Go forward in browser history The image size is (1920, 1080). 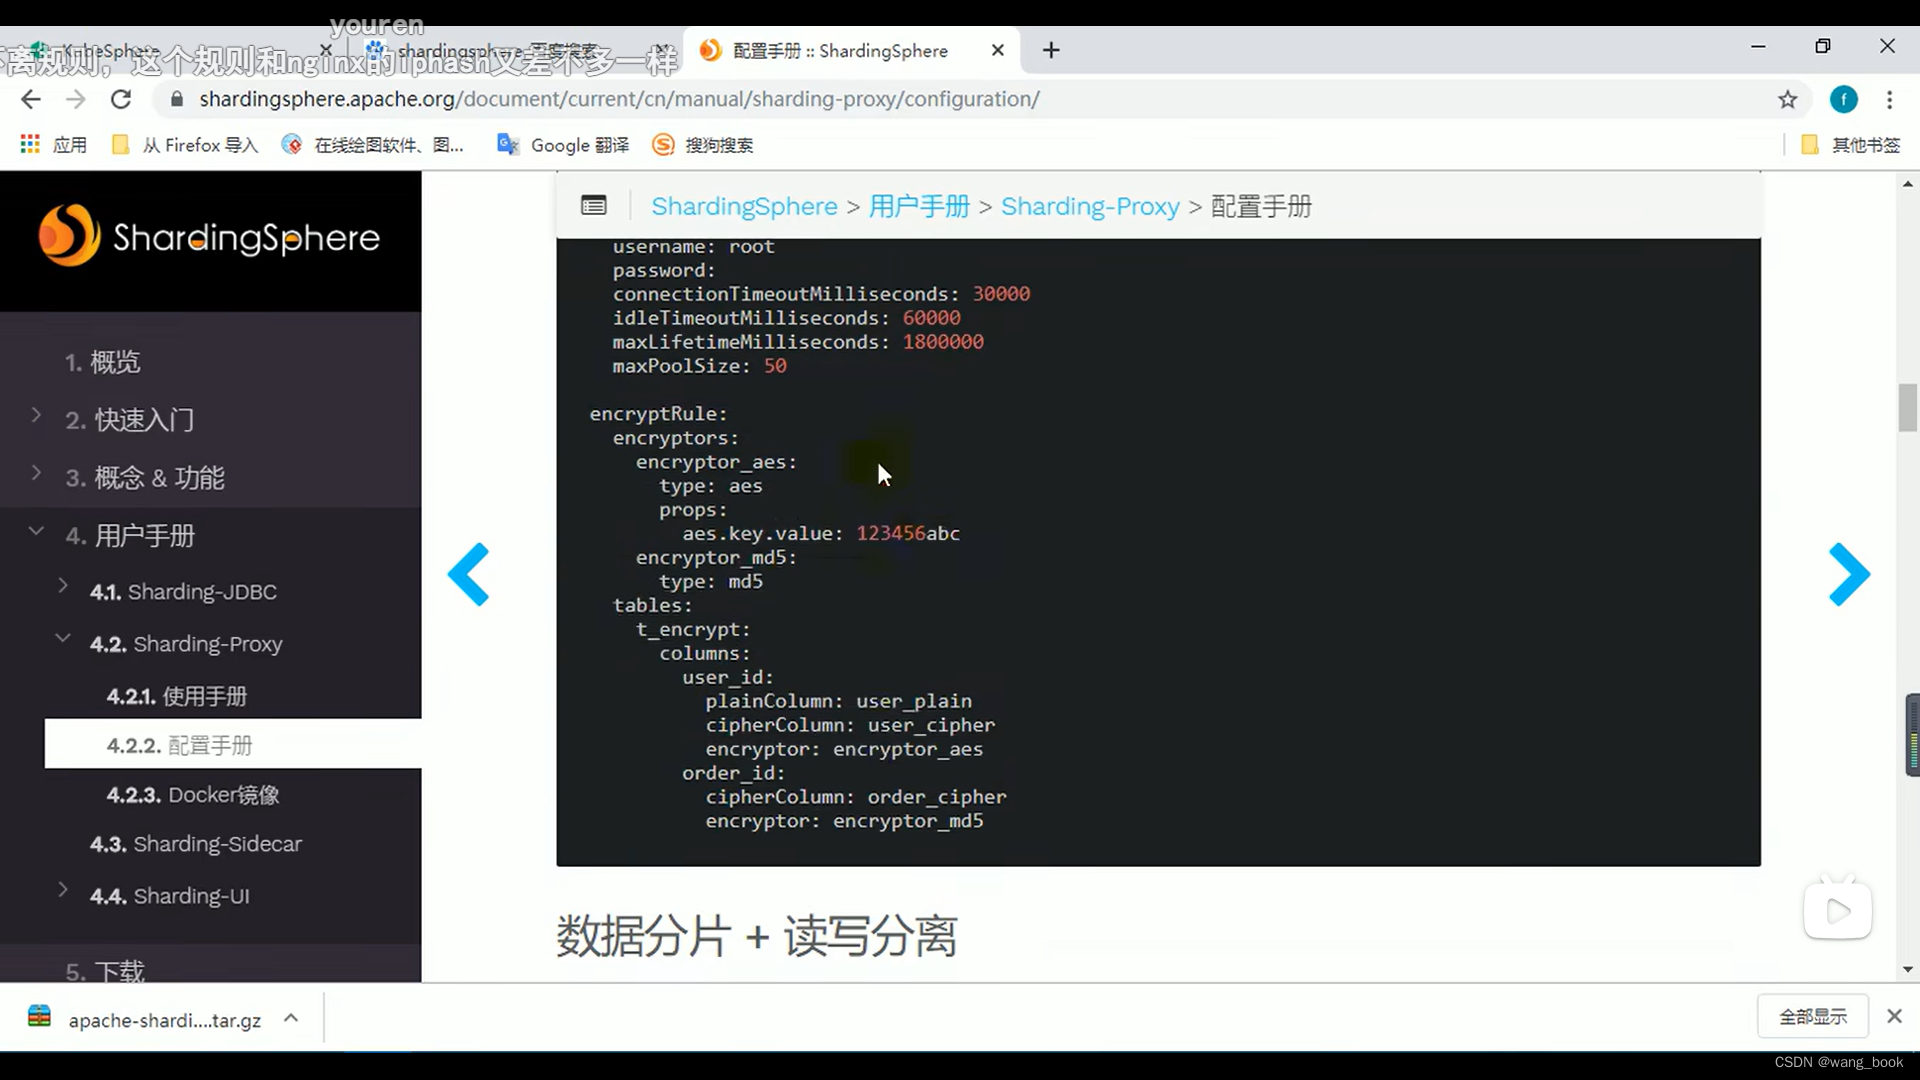[76, 99]
